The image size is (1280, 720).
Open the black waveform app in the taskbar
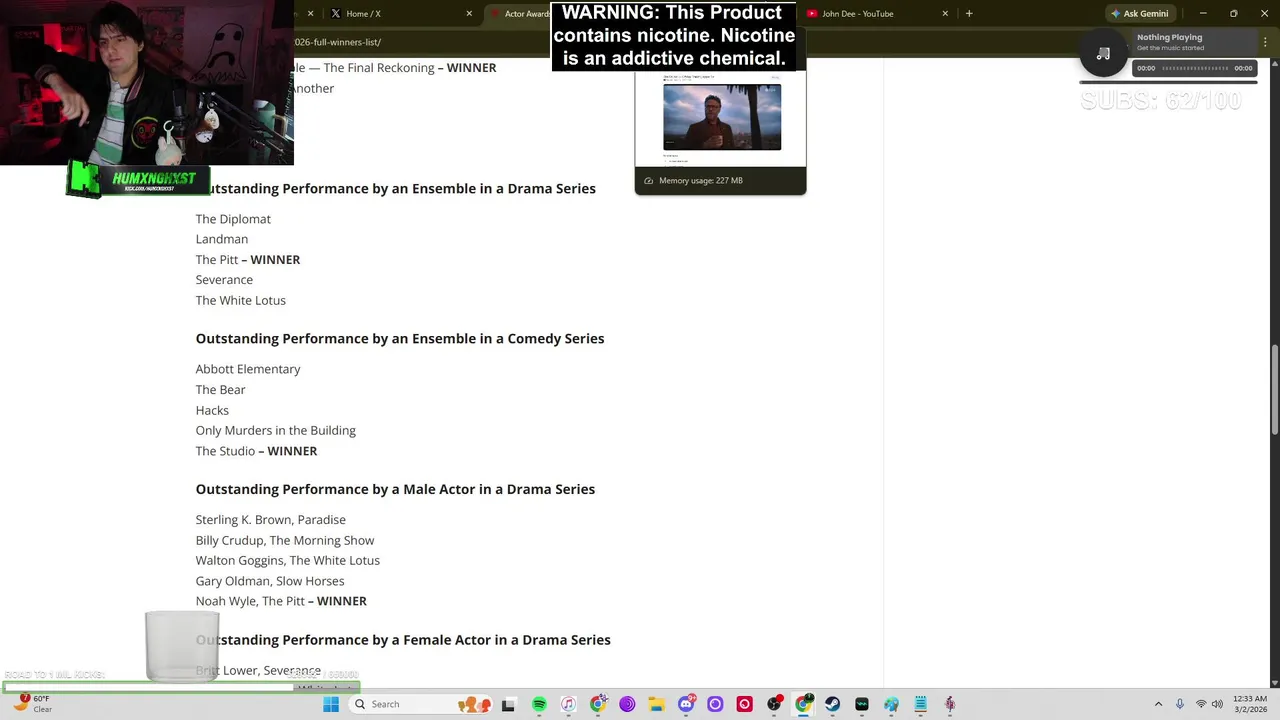(x=862, y=704)
